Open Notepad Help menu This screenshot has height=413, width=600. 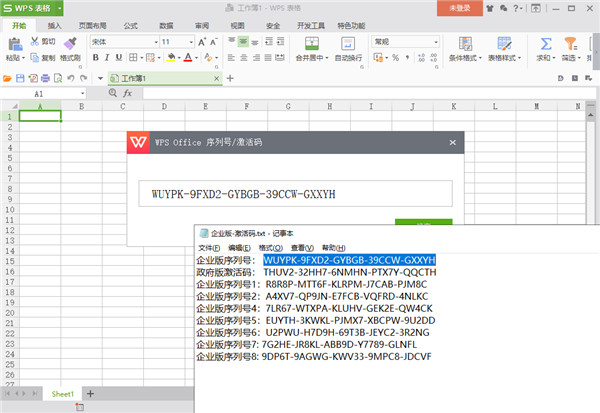[x=334, y=248]
